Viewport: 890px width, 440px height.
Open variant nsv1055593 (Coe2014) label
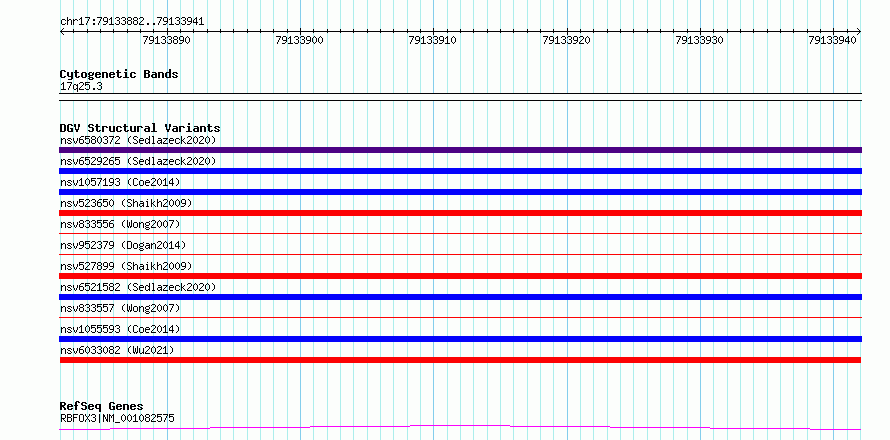[x=120, y=329]
